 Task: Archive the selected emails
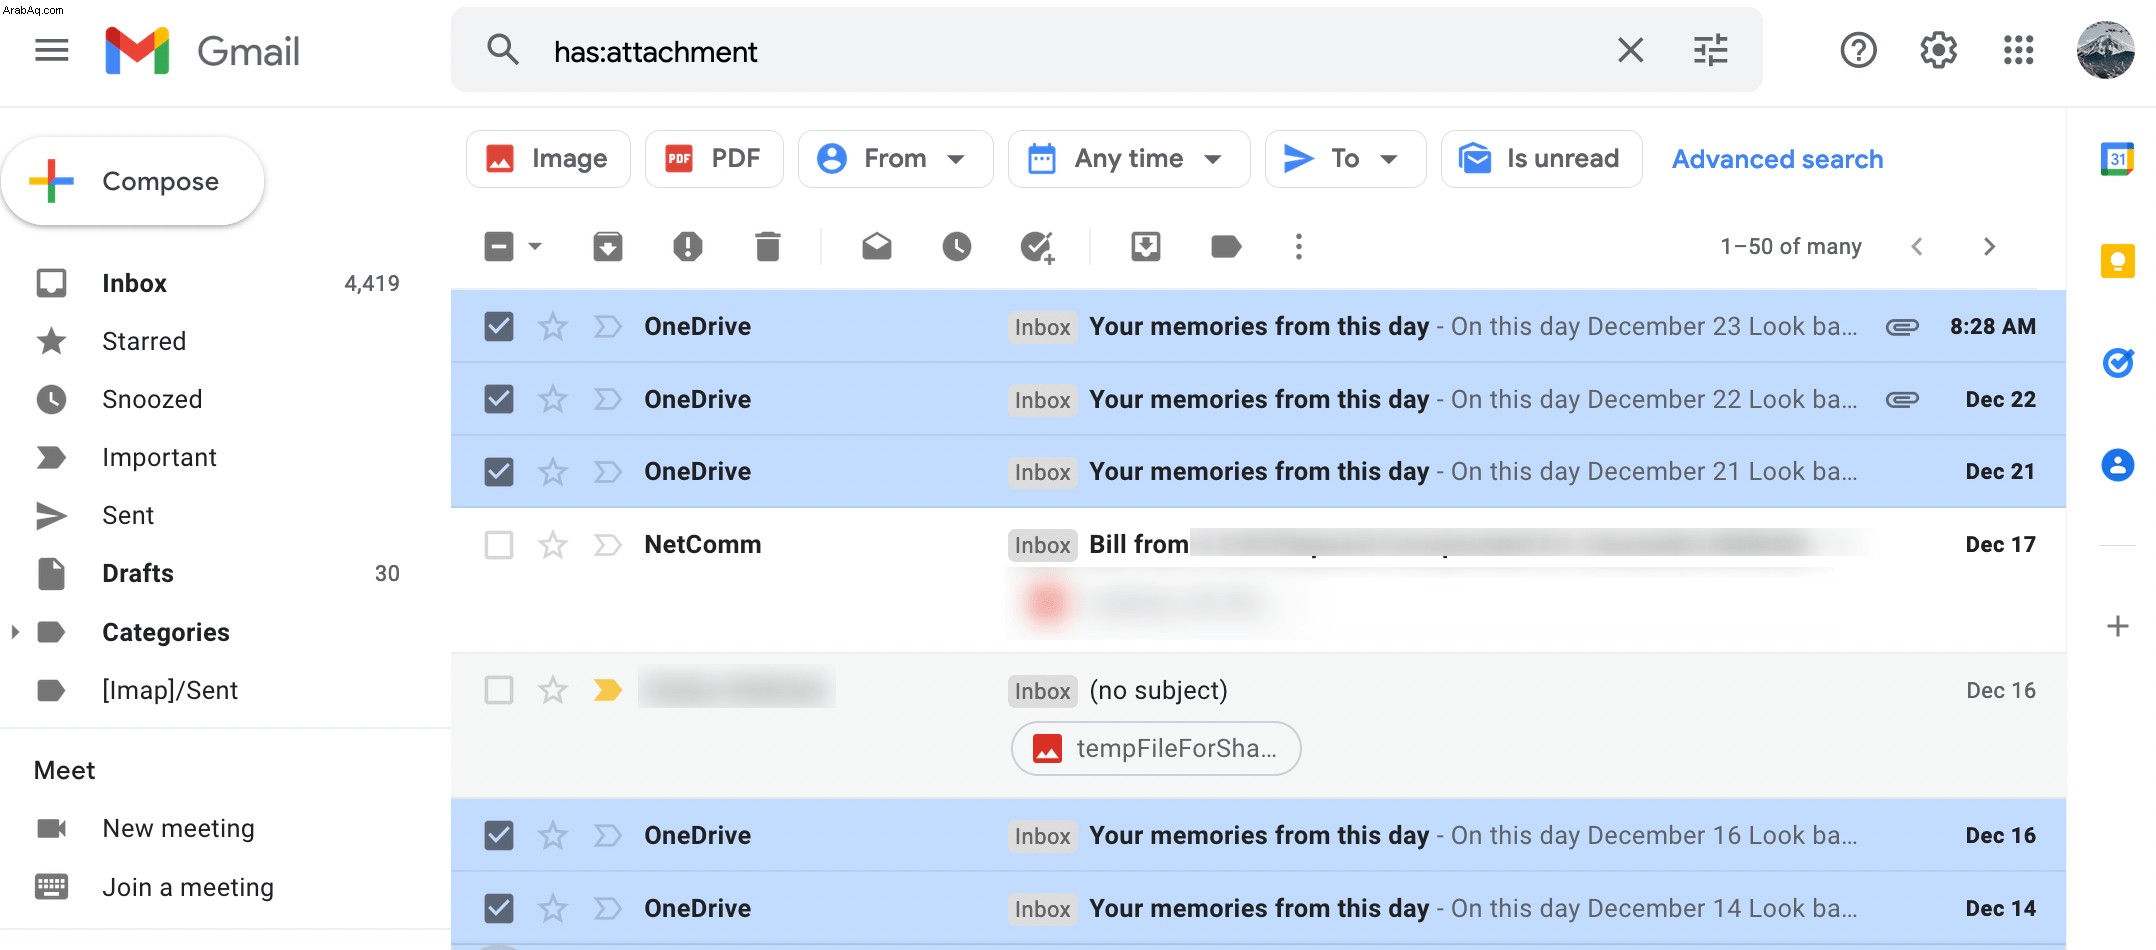pyautogui.click(x=607, y=246)
